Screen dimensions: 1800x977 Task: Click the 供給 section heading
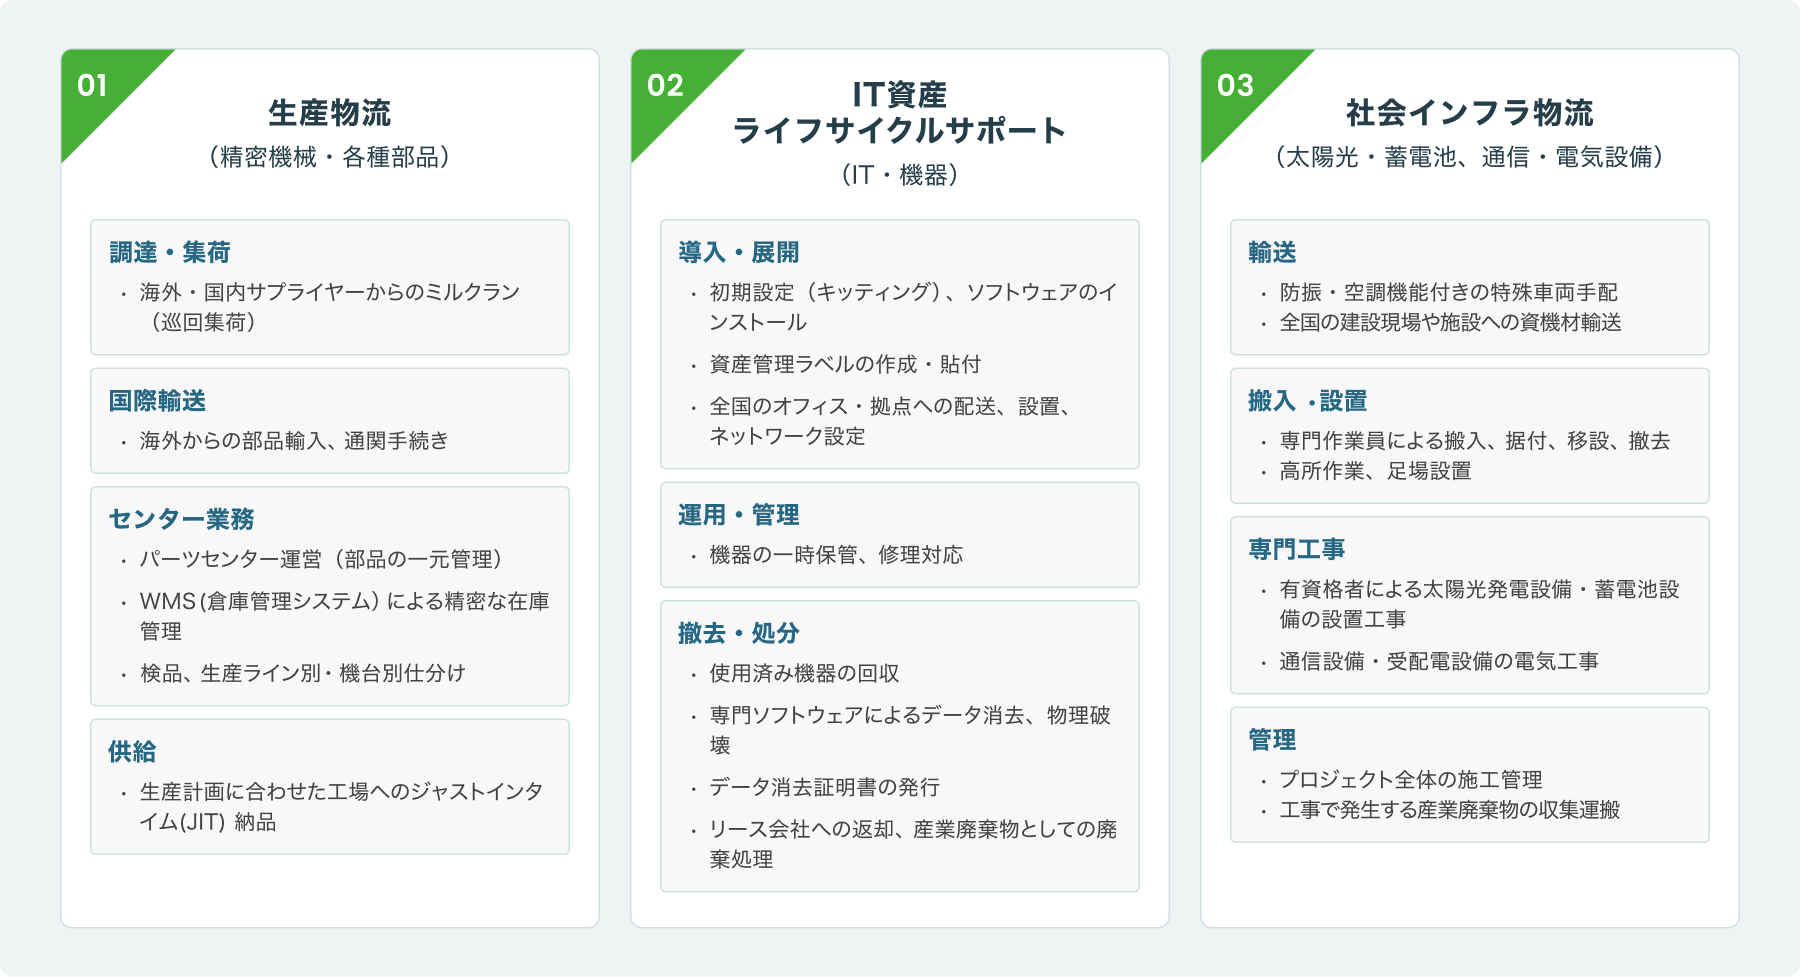[x=133, y=752]
